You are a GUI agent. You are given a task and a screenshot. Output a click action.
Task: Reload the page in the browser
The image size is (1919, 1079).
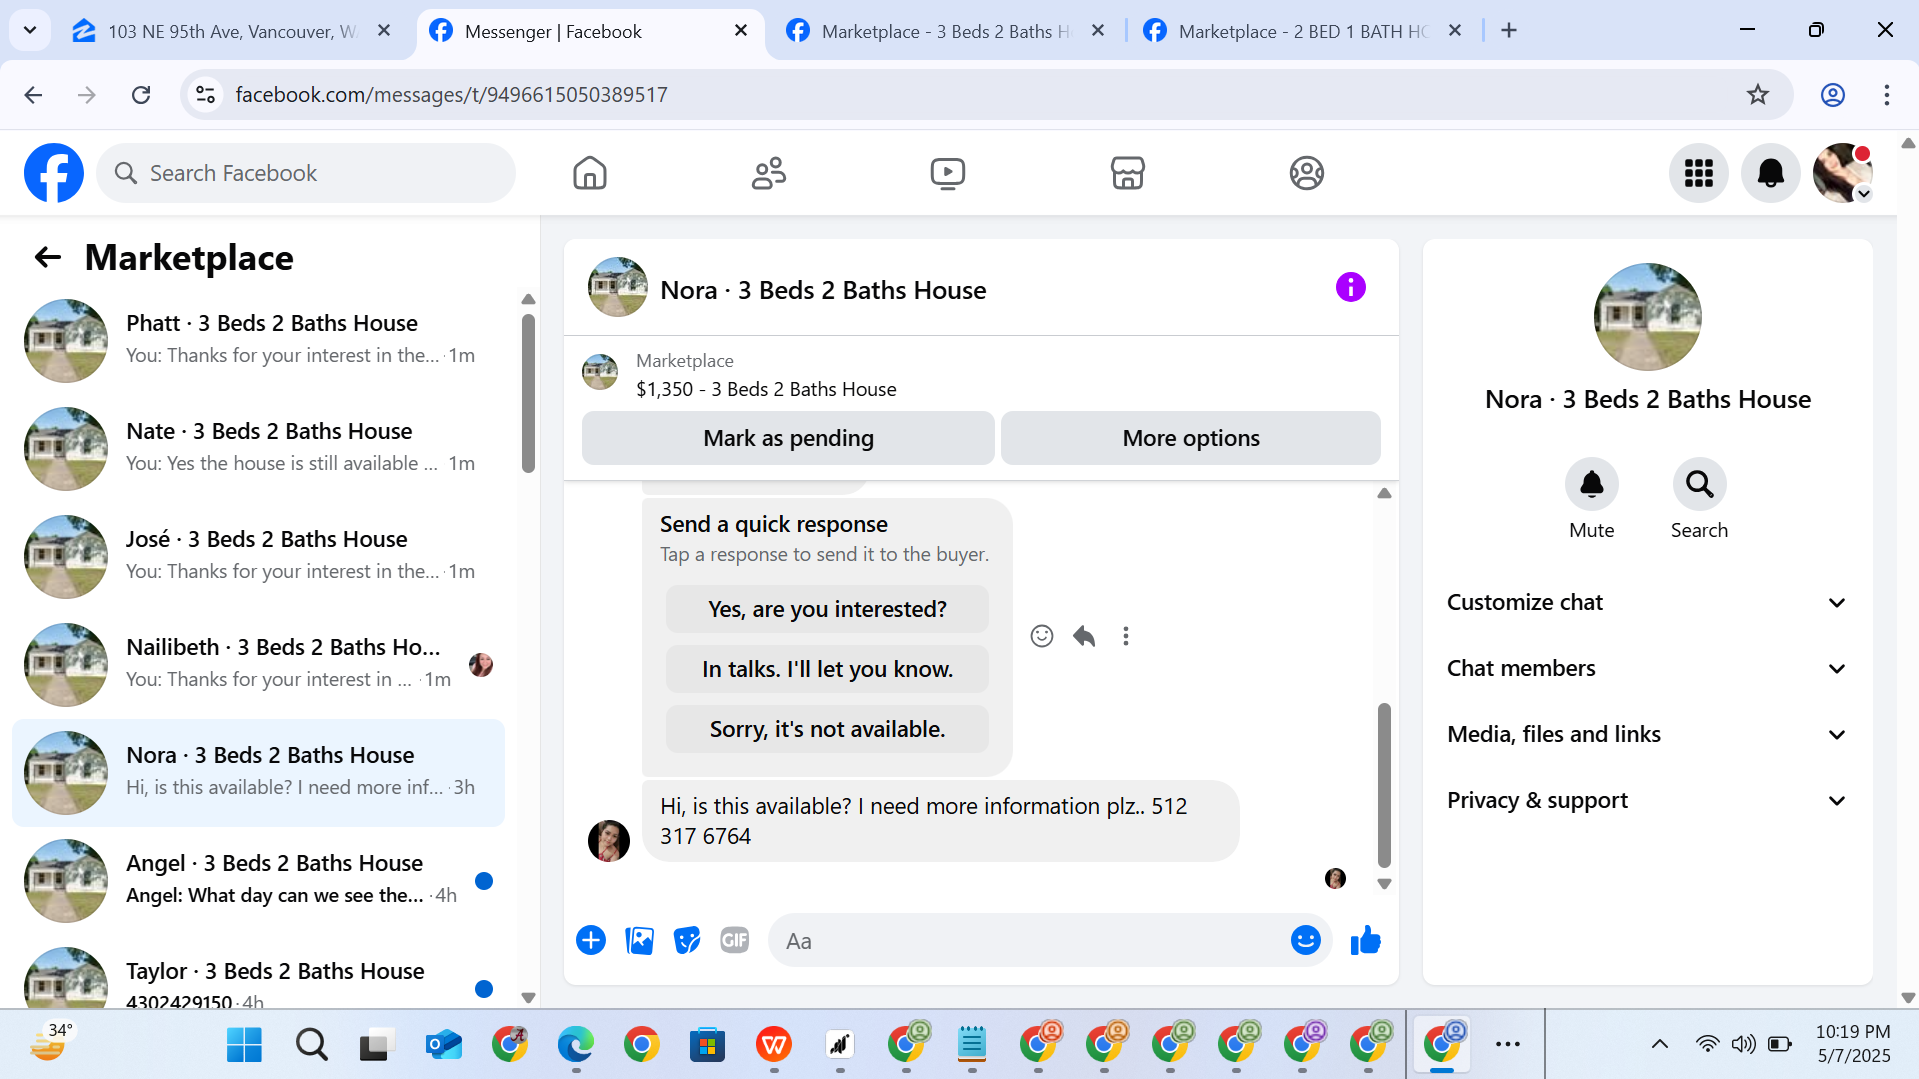click(x=141, y=95)
